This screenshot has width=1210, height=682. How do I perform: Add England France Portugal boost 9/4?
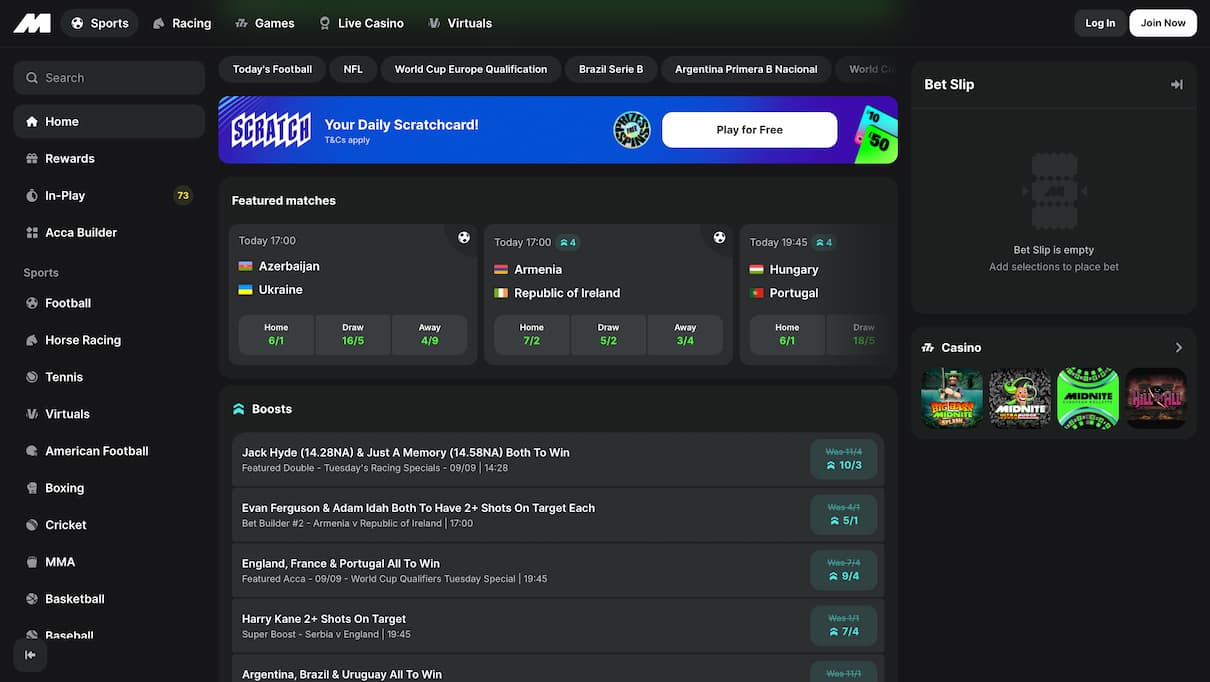click(x=844, y=570)
